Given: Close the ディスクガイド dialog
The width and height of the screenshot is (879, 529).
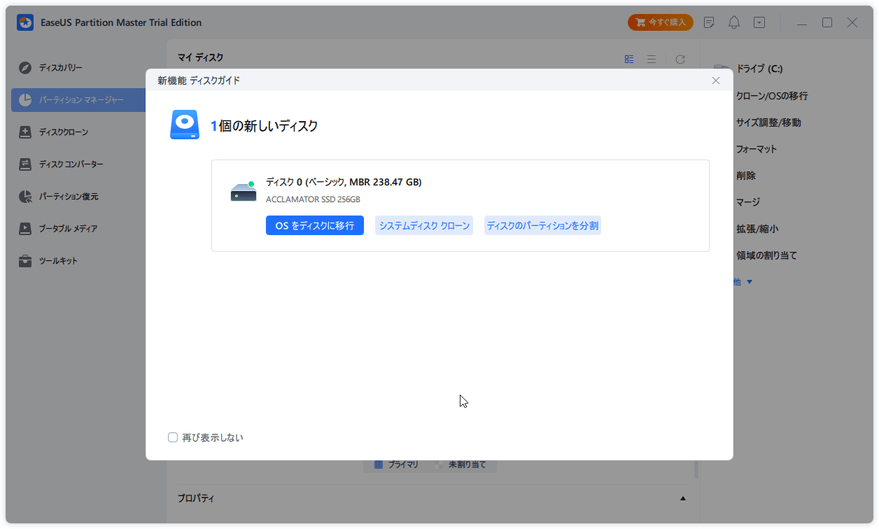Looking at the screenshot, I should click(x=716, y=81).
